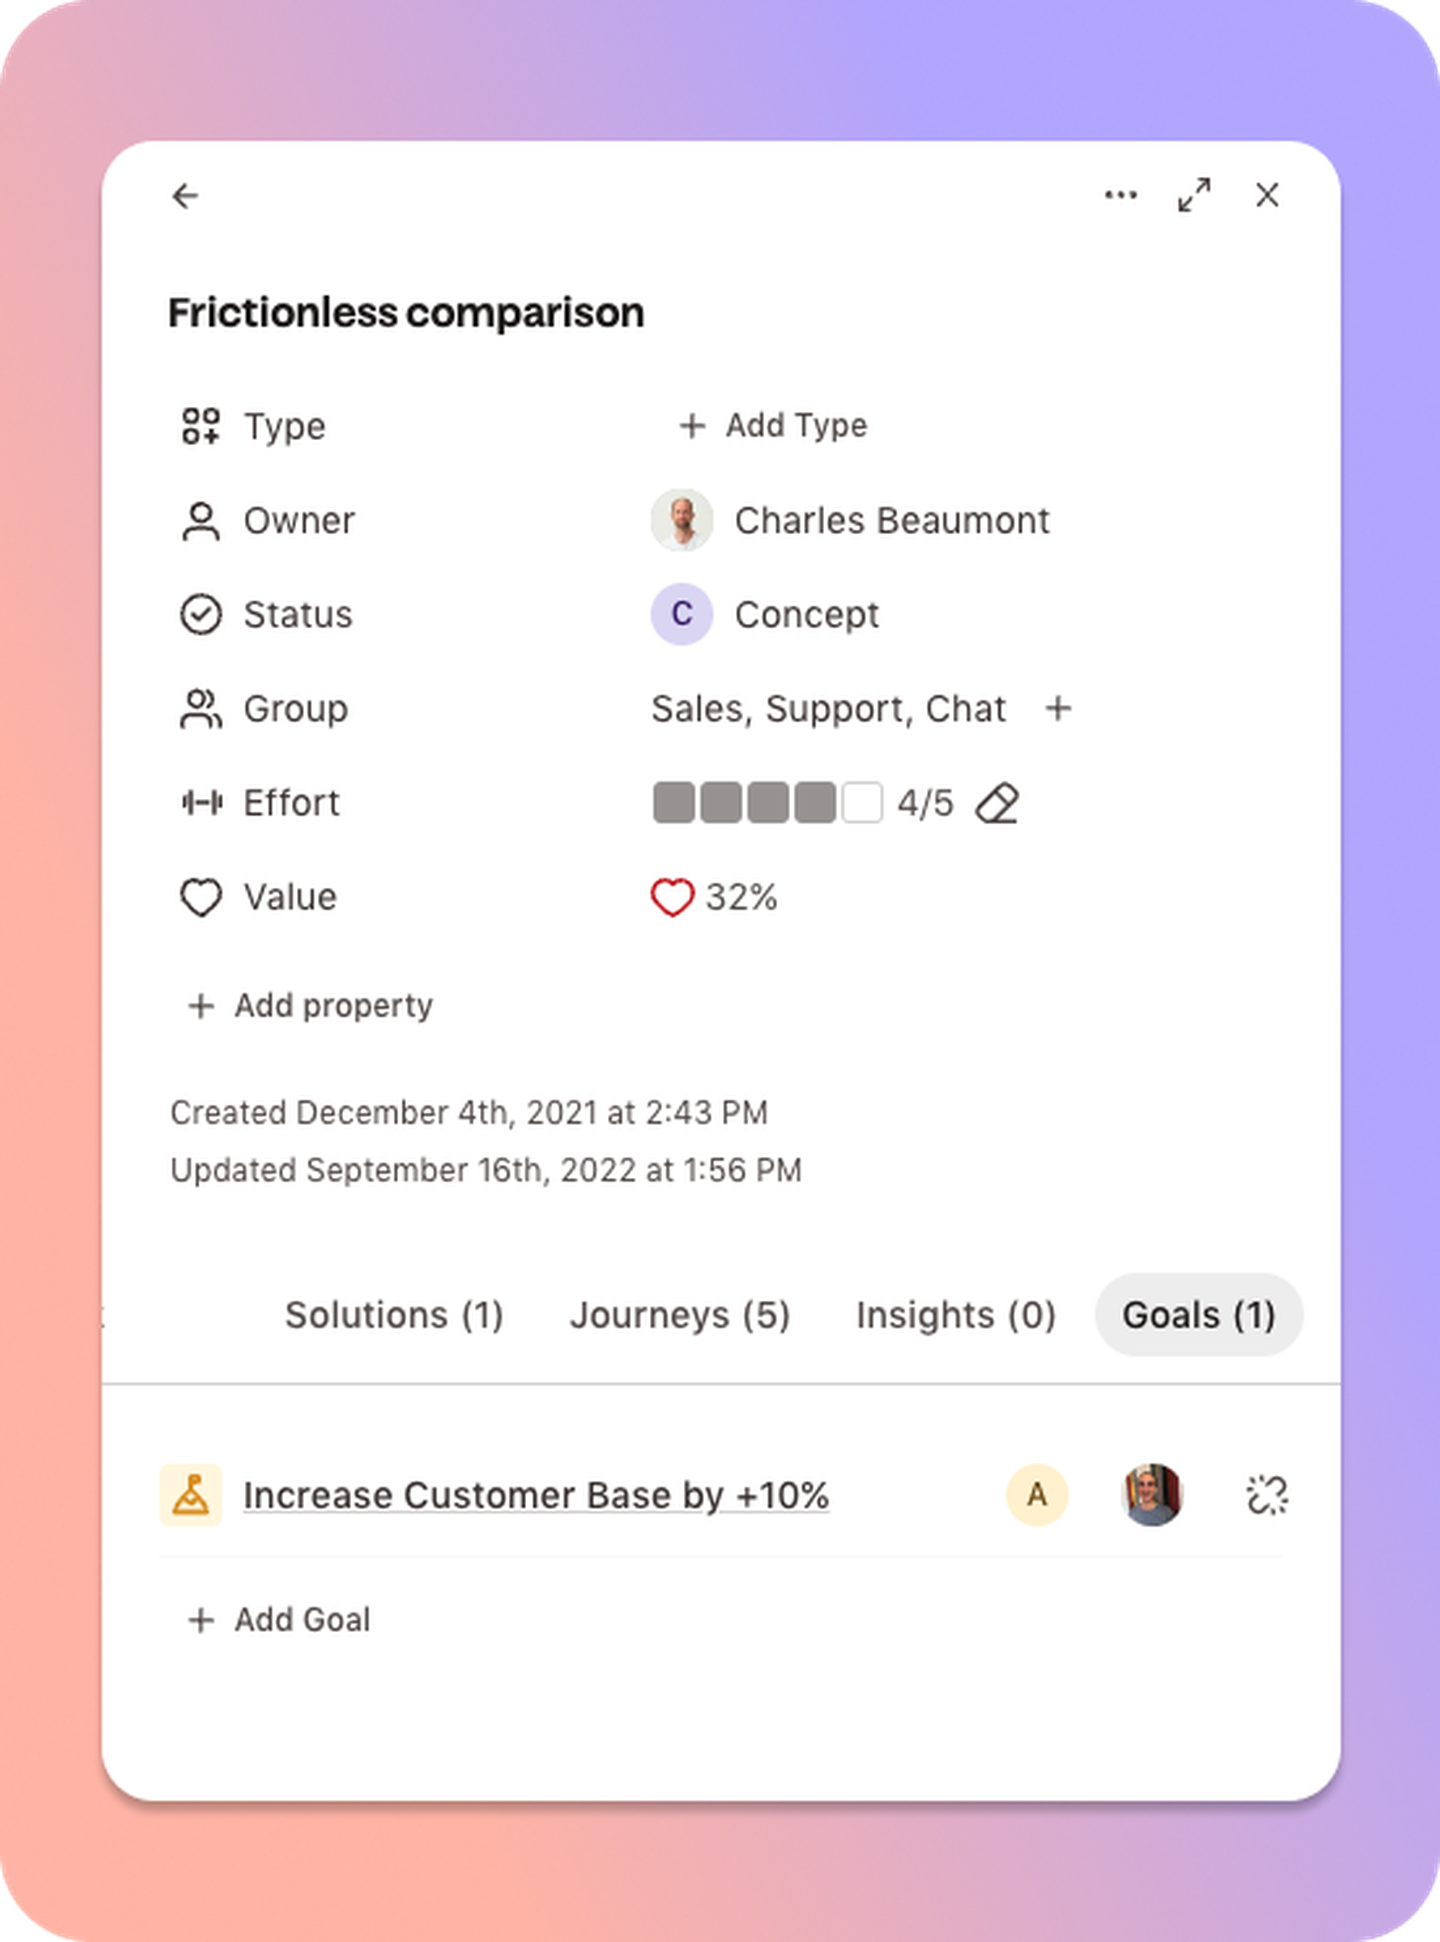The width and height of the screenshot is (1440, 1942).
Task: Go back using the left arrow icon
Action: click(186, 196)
